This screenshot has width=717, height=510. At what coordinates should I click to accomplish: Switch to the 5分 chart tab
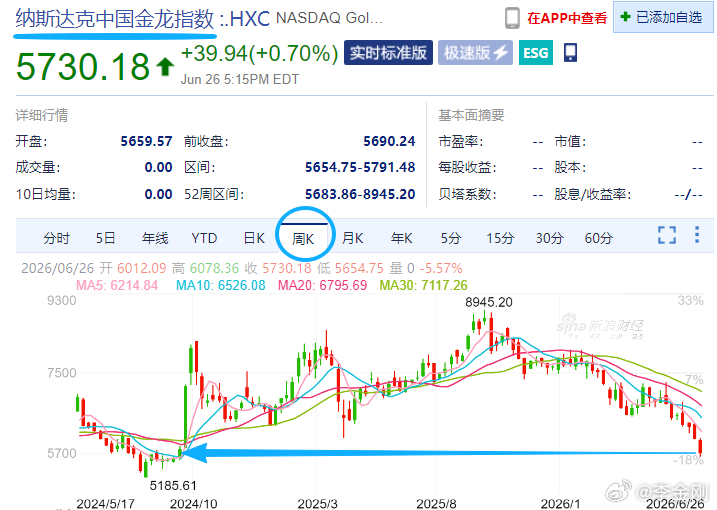[451, 238]
